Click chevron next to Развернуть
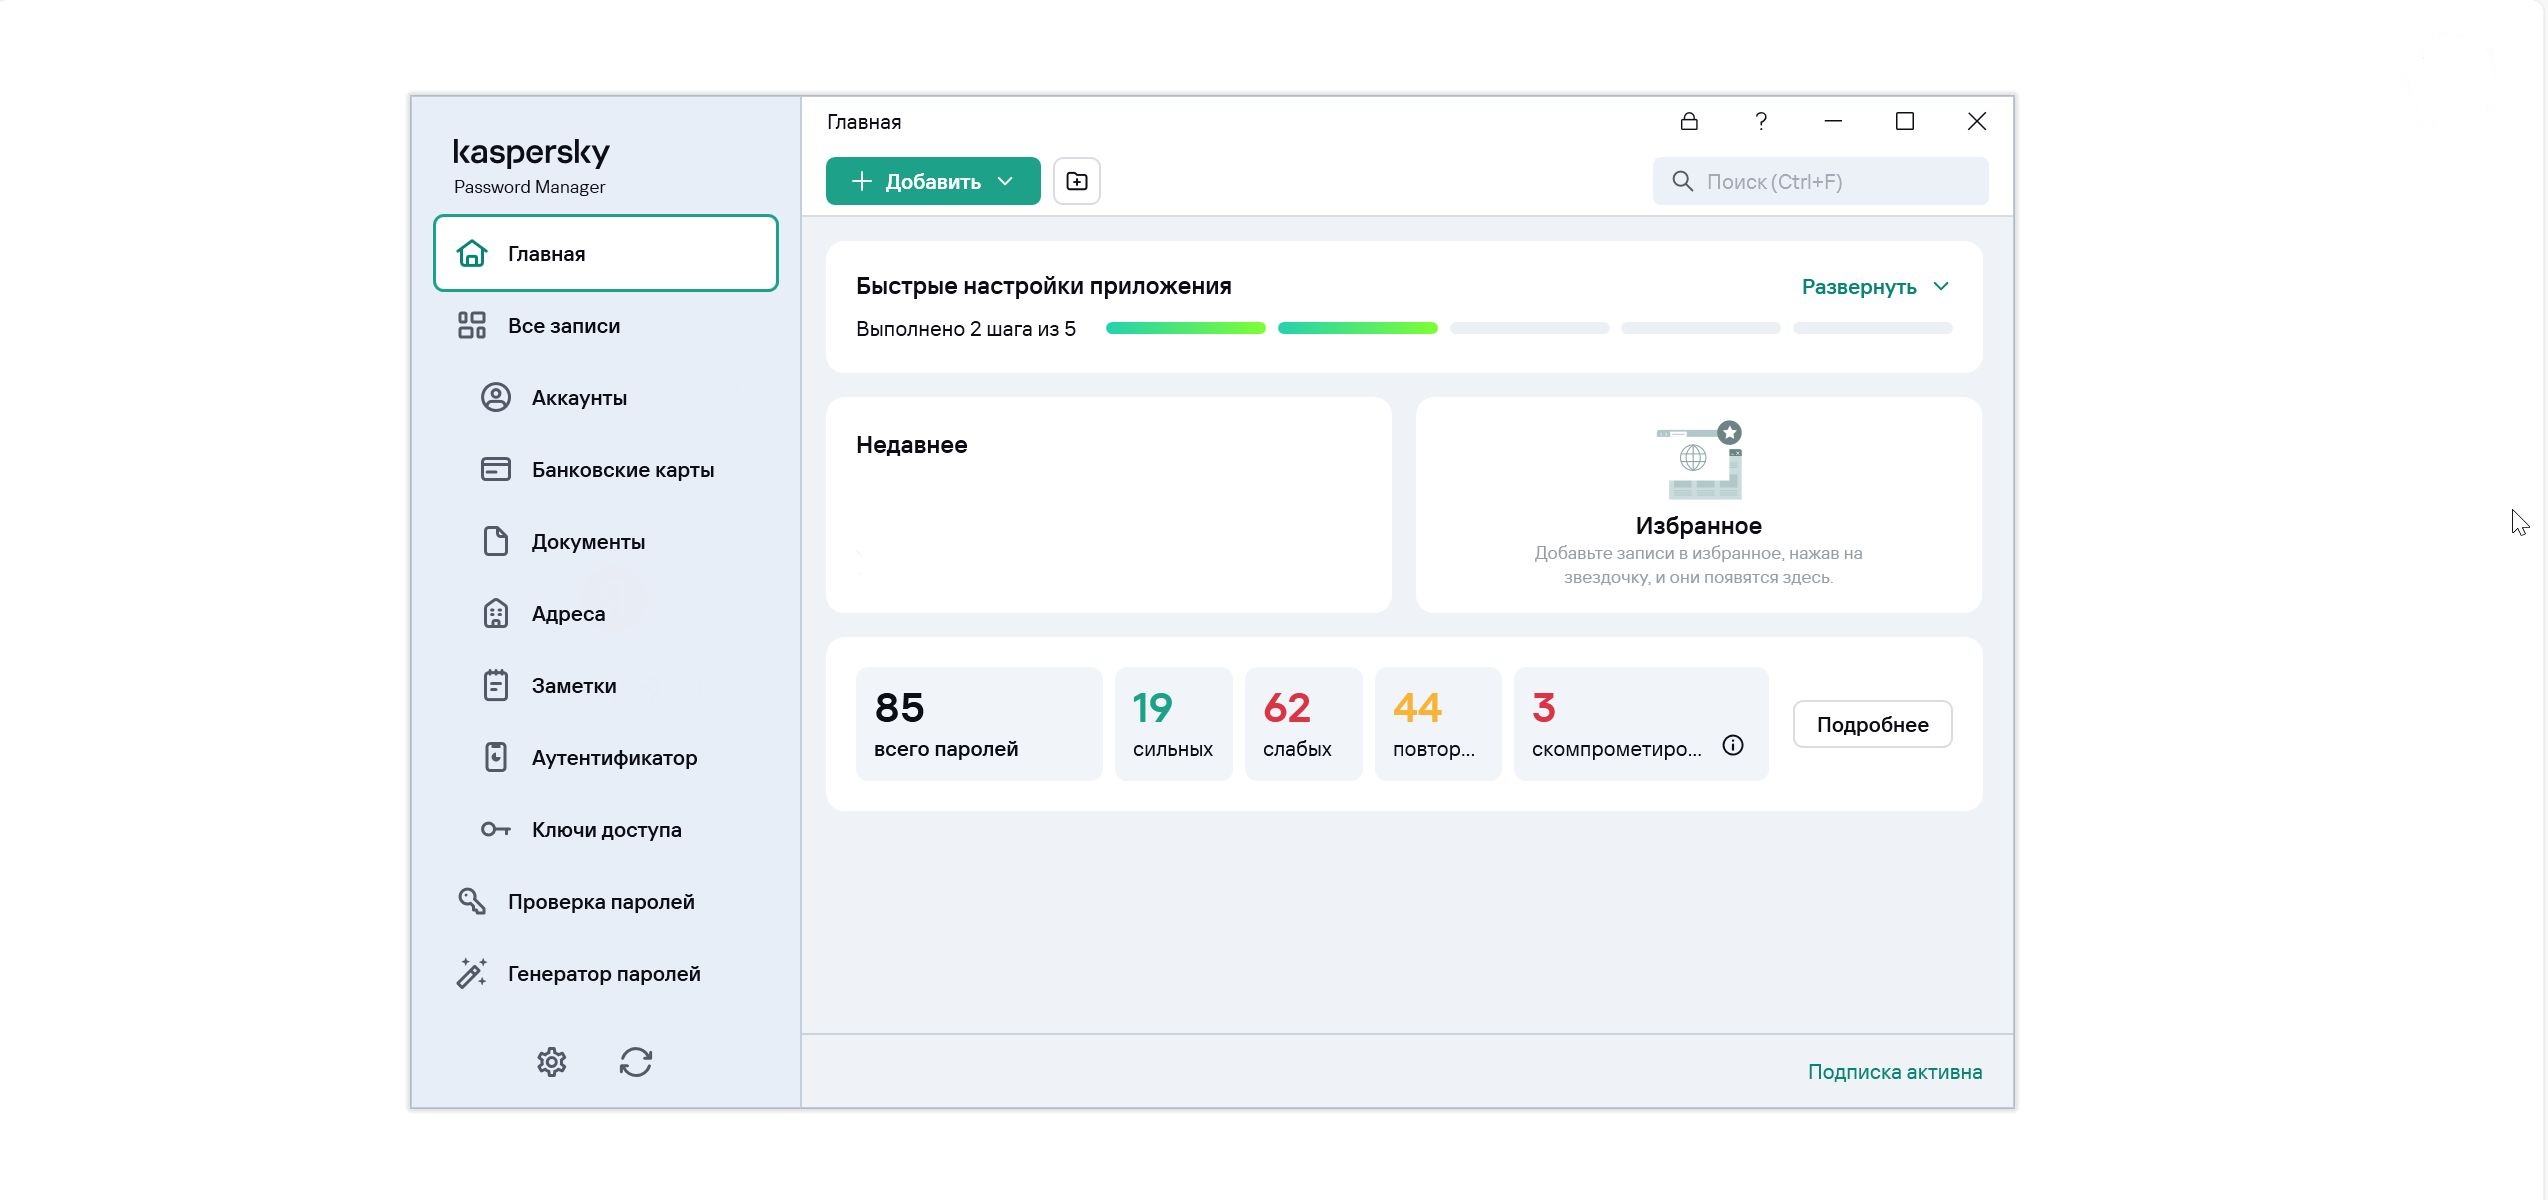The image size is (2548, 1200). (x=1941, y=287)
